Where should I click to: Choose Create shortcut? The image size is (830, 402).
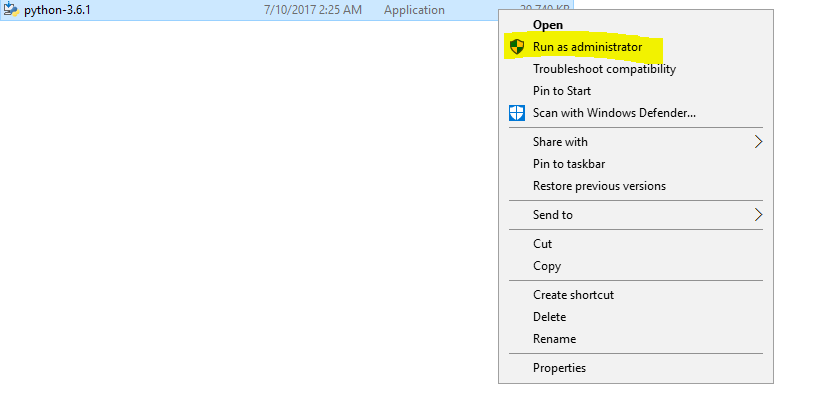click(573, 295)
